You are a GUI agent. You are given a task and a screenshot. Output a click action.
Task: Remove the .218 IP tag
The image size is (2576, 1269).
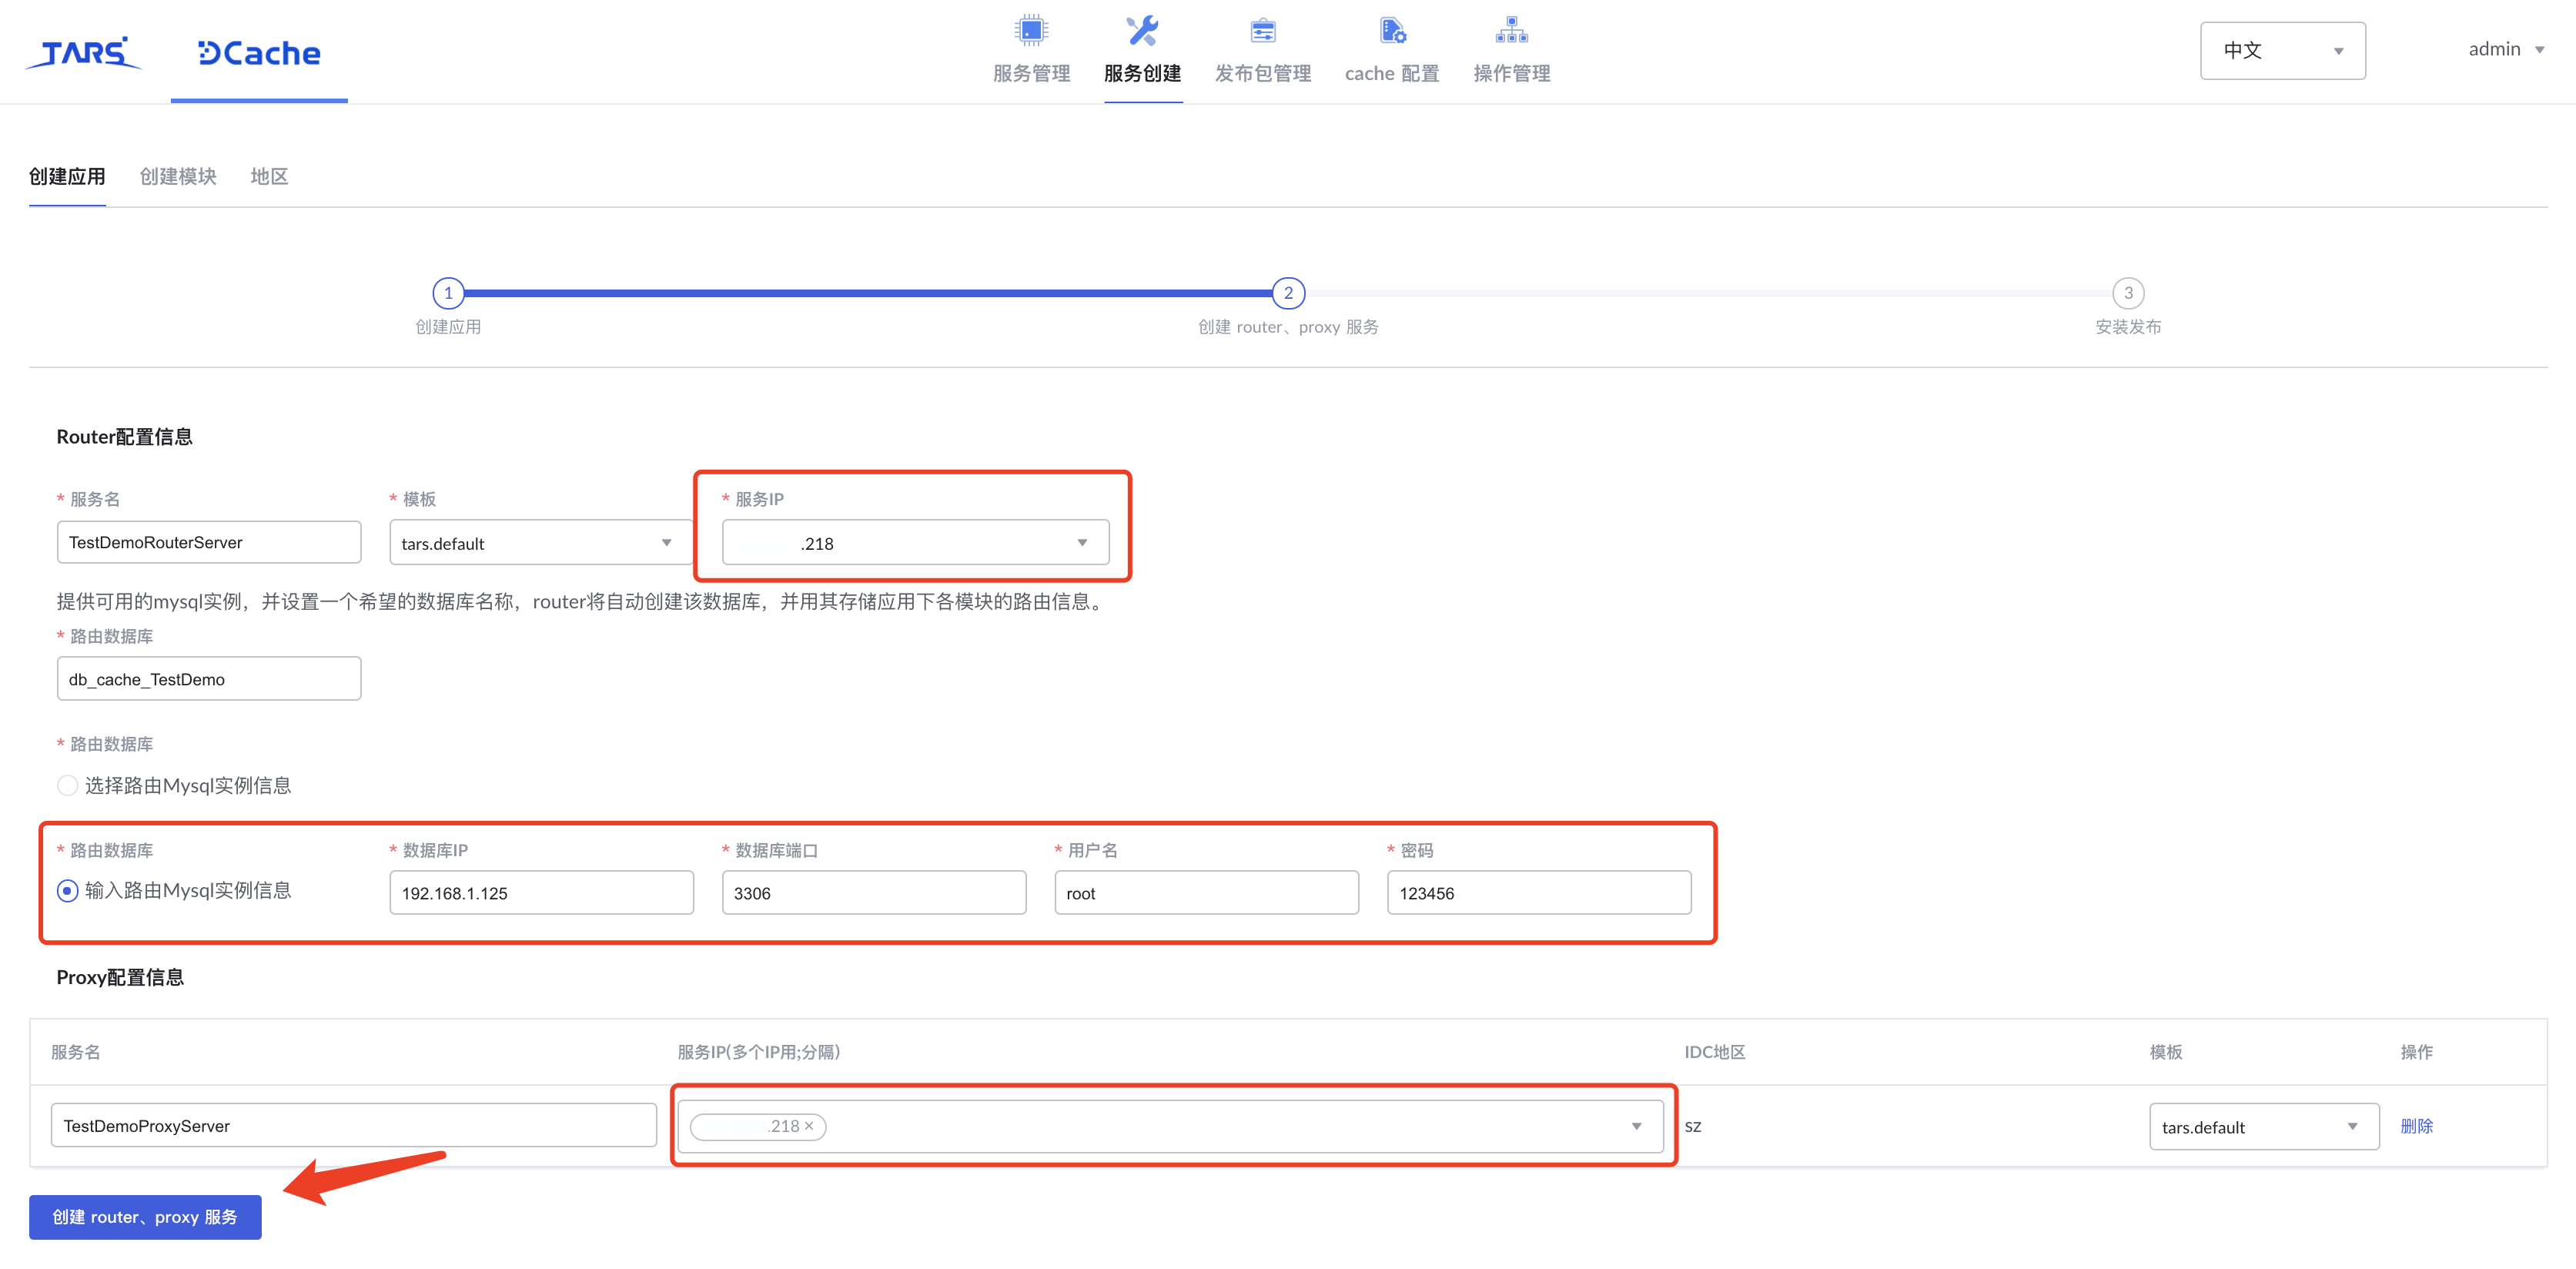coord(809,1127)
